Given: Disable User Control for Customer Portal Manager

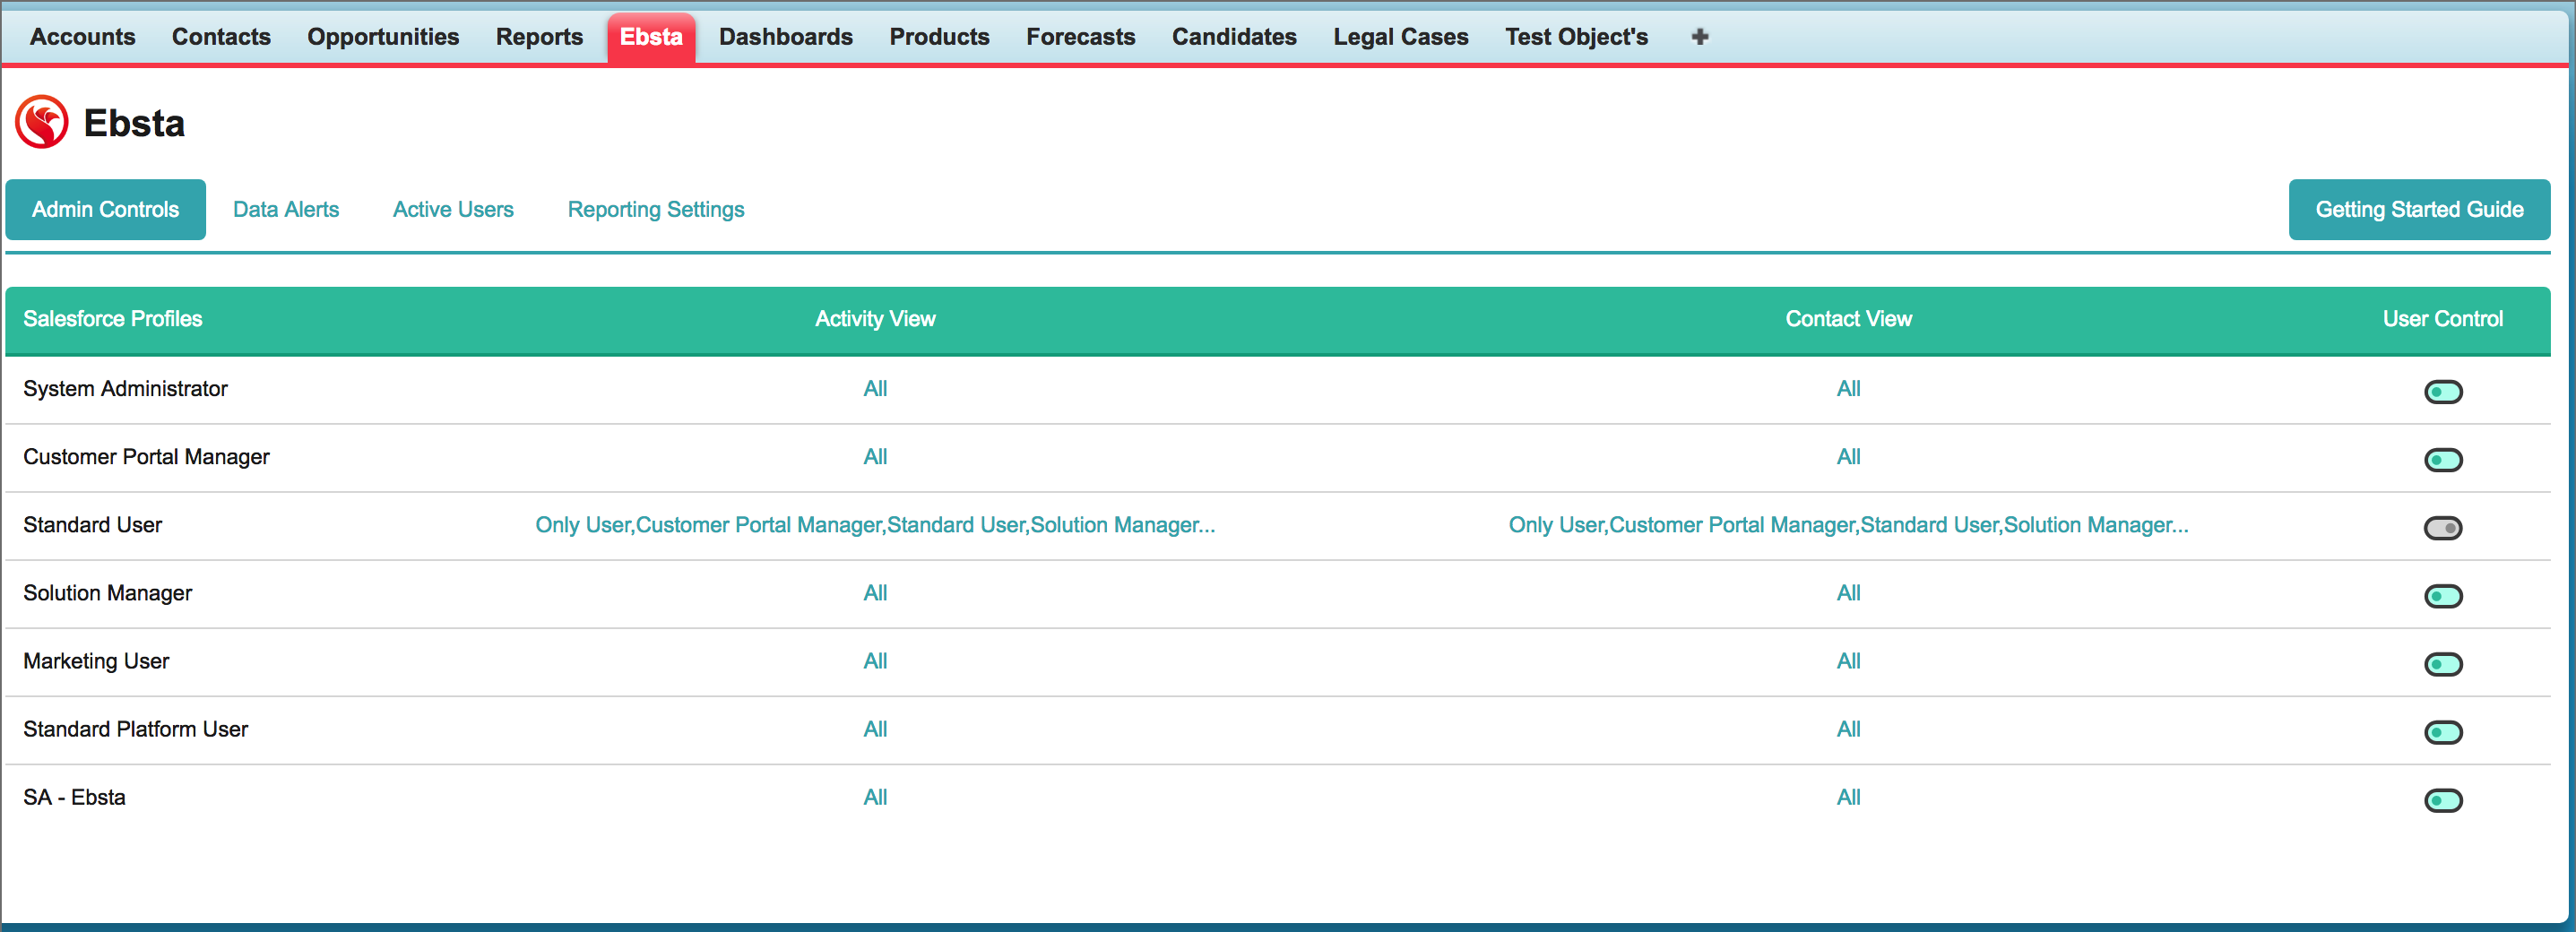Looking at the screenshot, I should [2442, 460].
